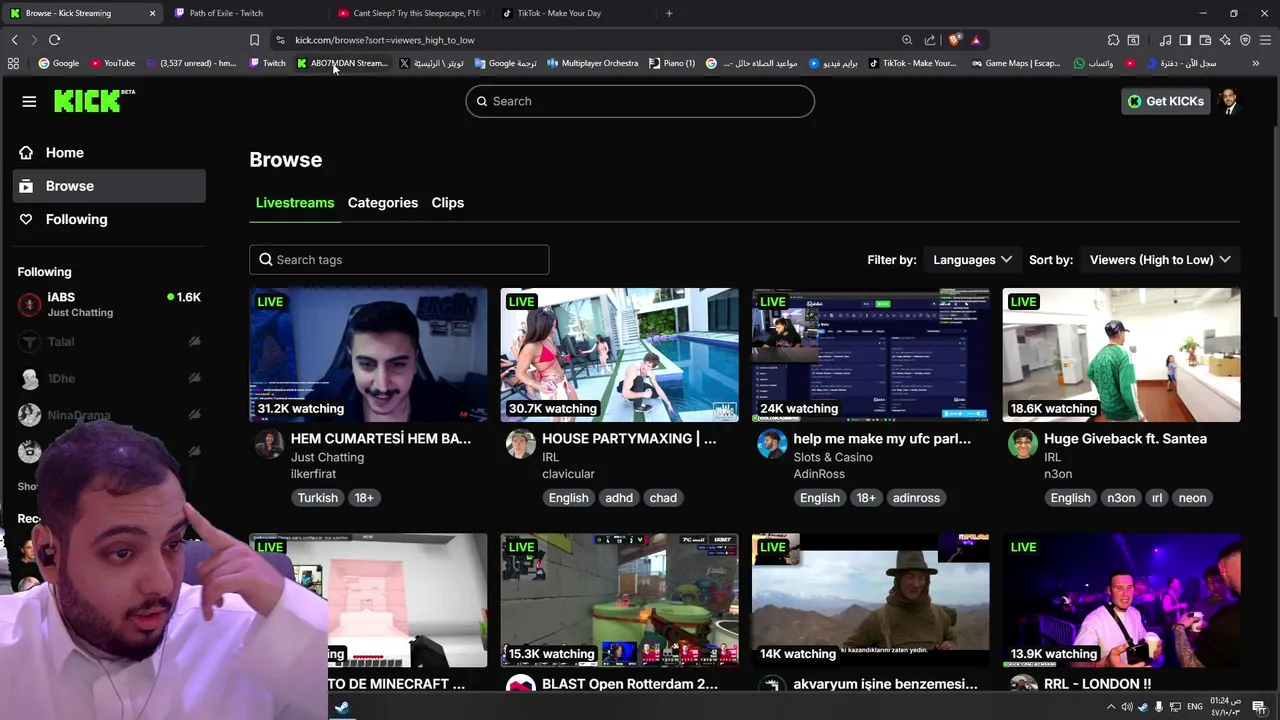Image resolution: width=1280 pixels, height=720 pixels.
Task: Switch to Livestreams tab
Action: coord(295,203)
